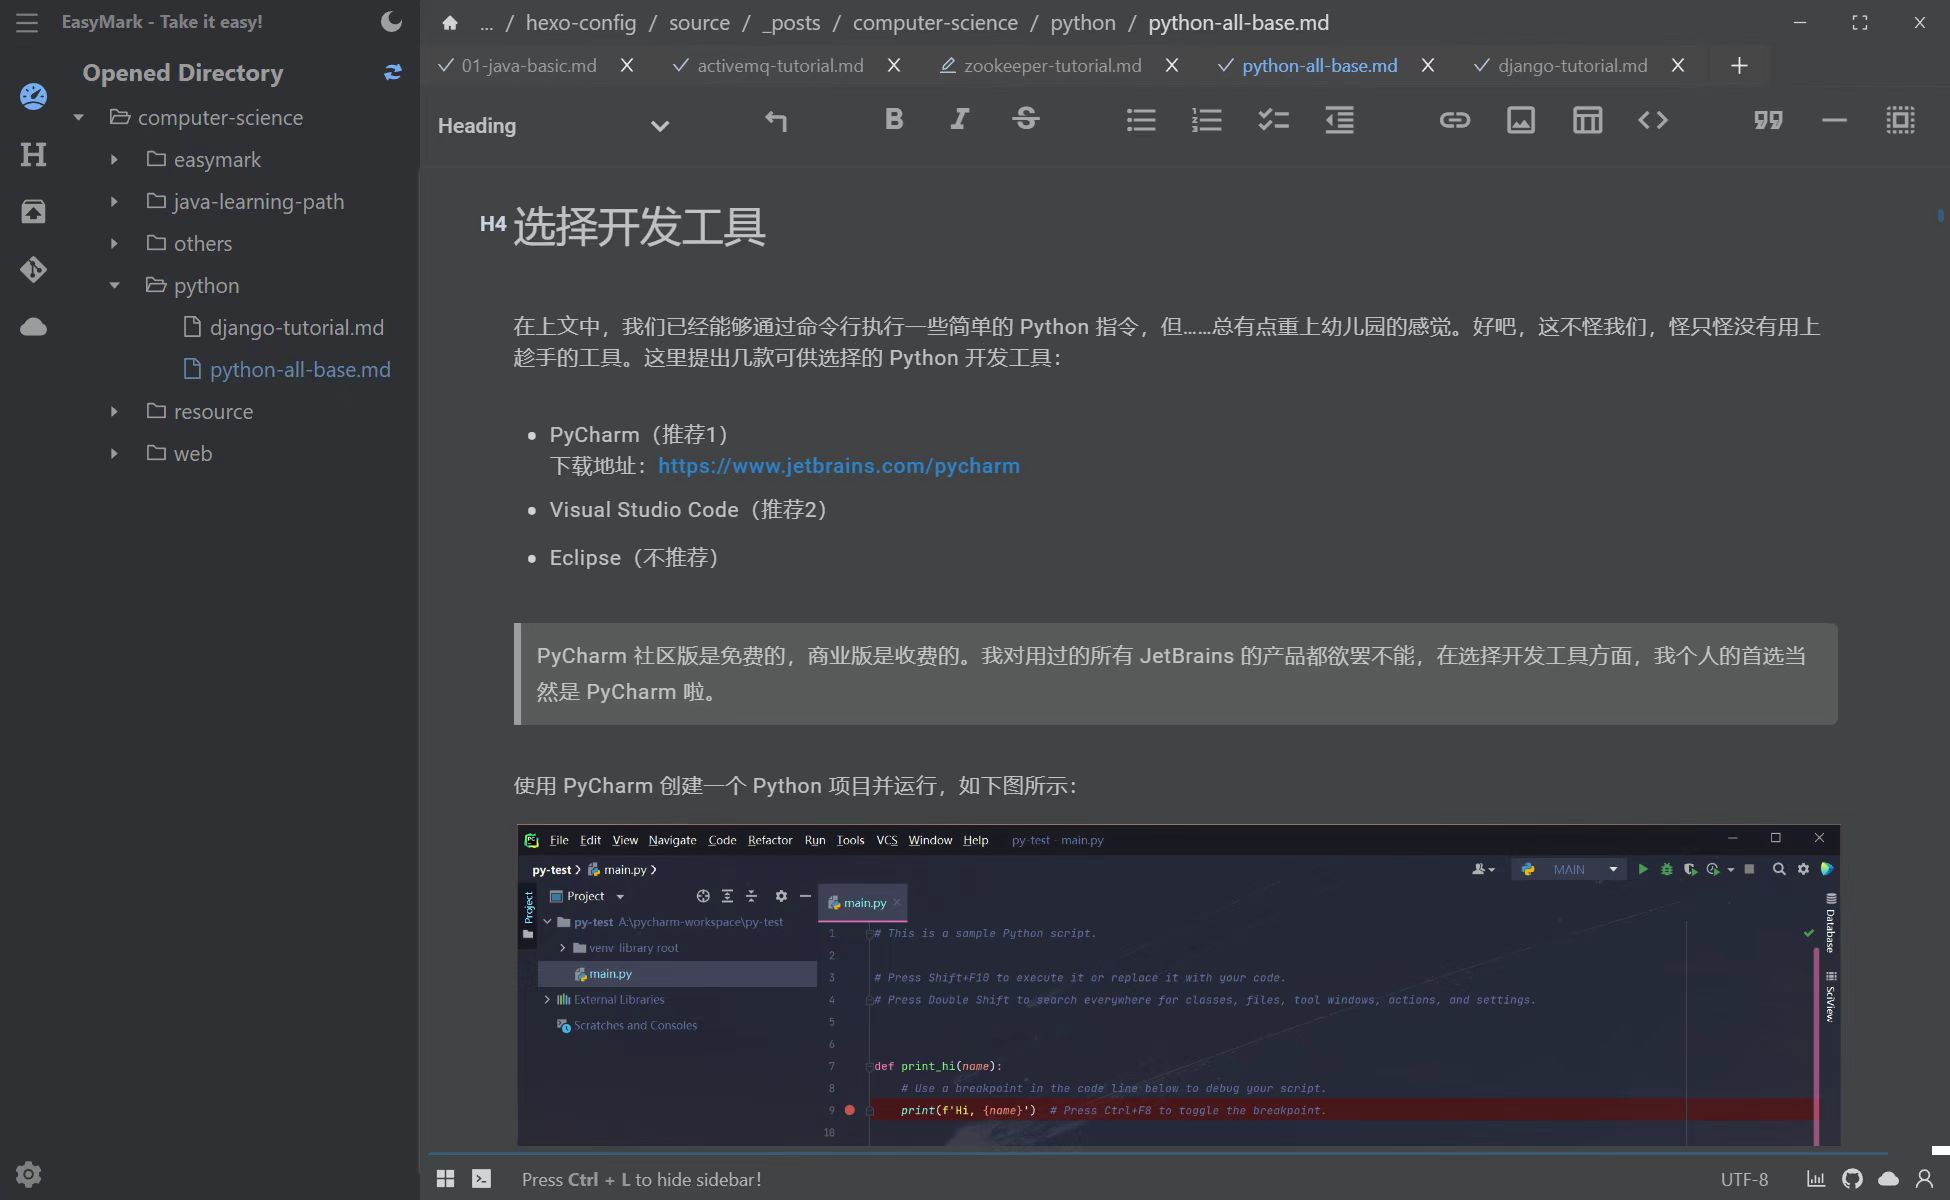Open the Git sidebar icon

click(33, 269)
